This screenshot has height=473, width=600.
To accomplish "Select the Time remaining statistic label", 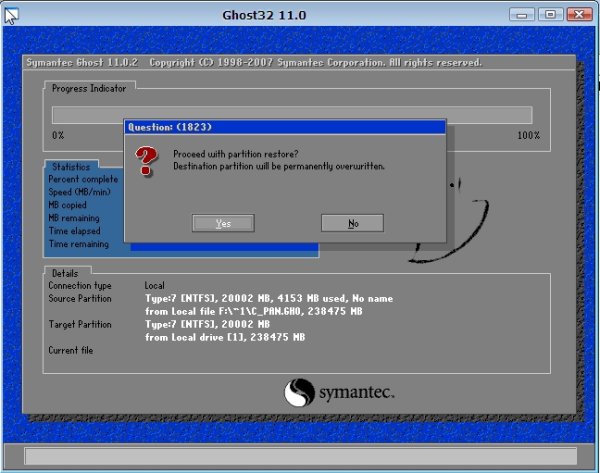I will point(79,244).
